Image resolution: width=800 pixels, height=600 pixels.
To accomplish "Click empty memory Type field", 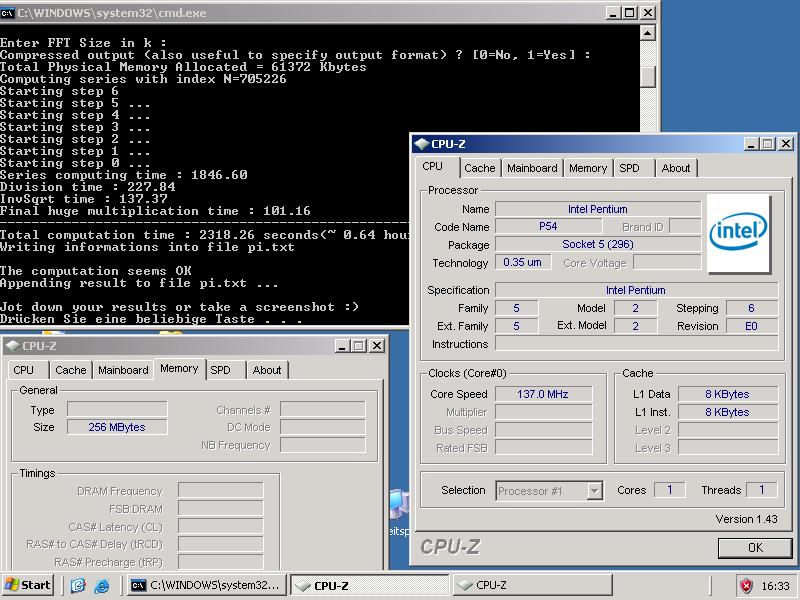I will point(117,409).
